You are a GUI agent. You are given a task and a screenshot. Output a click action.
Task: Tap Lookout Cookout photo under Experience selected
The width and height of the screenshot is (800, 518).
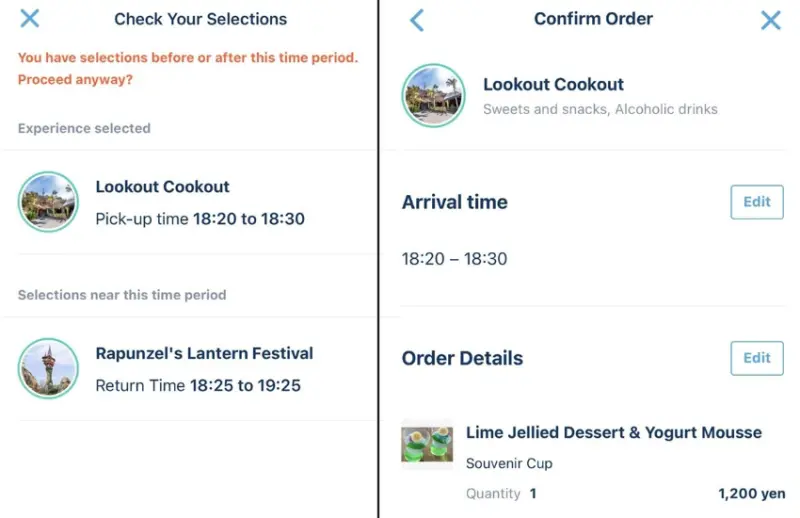pos(48,202)
